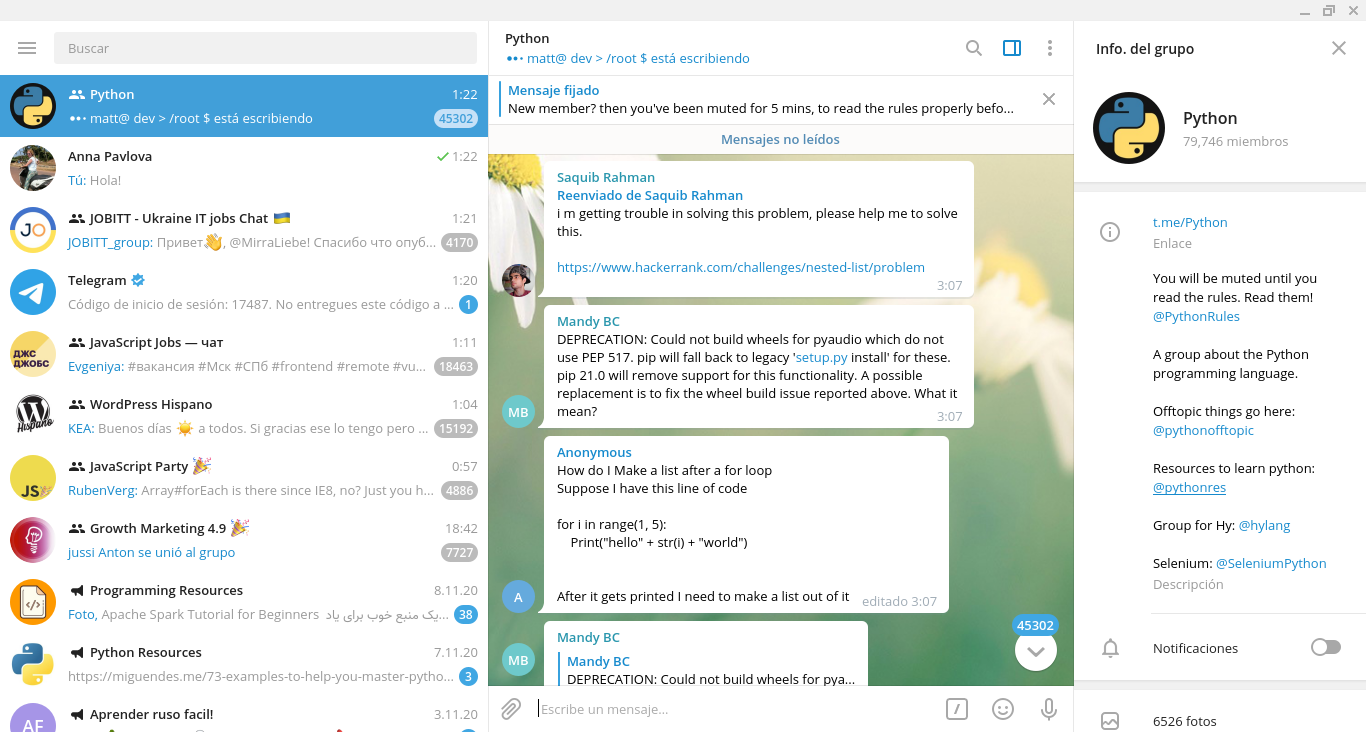This screenshot has width=1366, height=732.
Task: Open the @PythonRules mention
Action: pyautogui.click(x=1196, y=316)
